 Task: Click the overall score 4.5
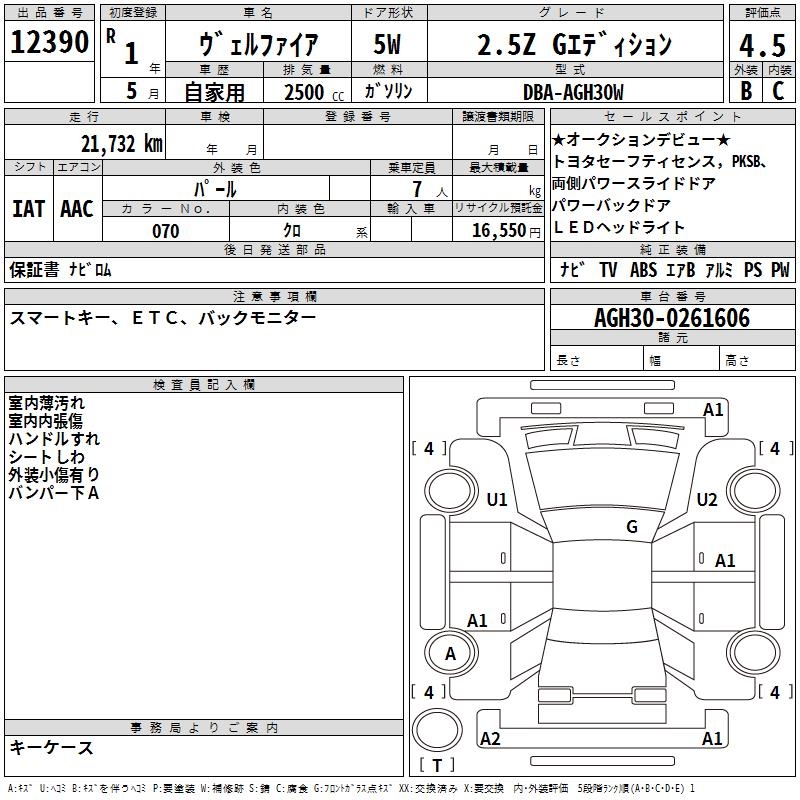coord(761,46)
